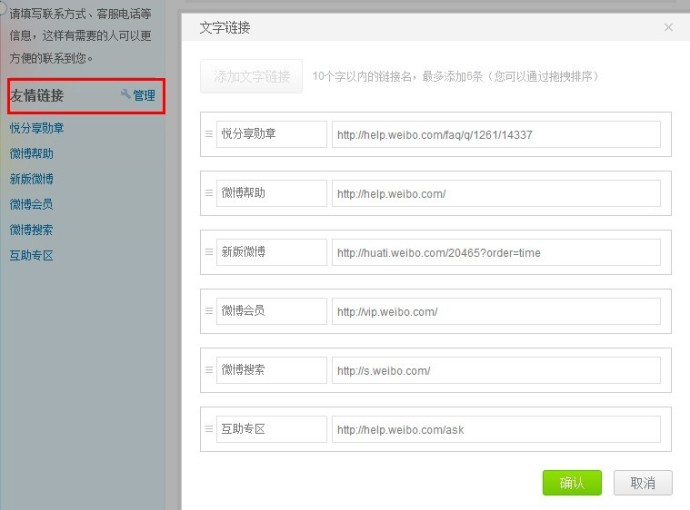Open 微博搜索 link in sidebar
Screen dimensions: 690x510
32,230
